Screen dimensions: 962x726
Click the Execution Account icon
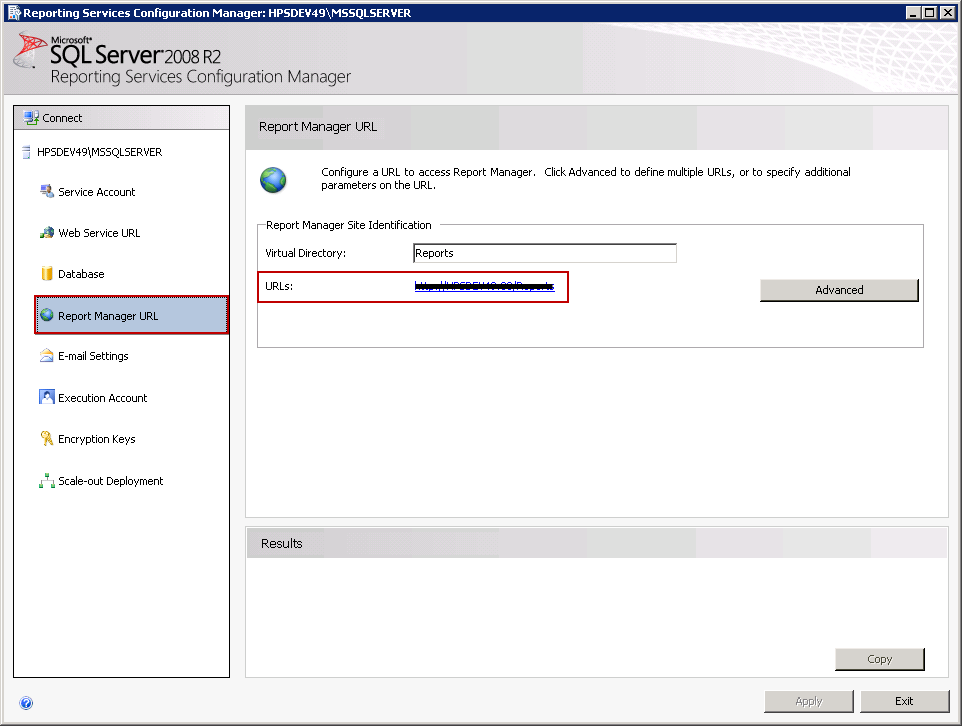point(47,397)
